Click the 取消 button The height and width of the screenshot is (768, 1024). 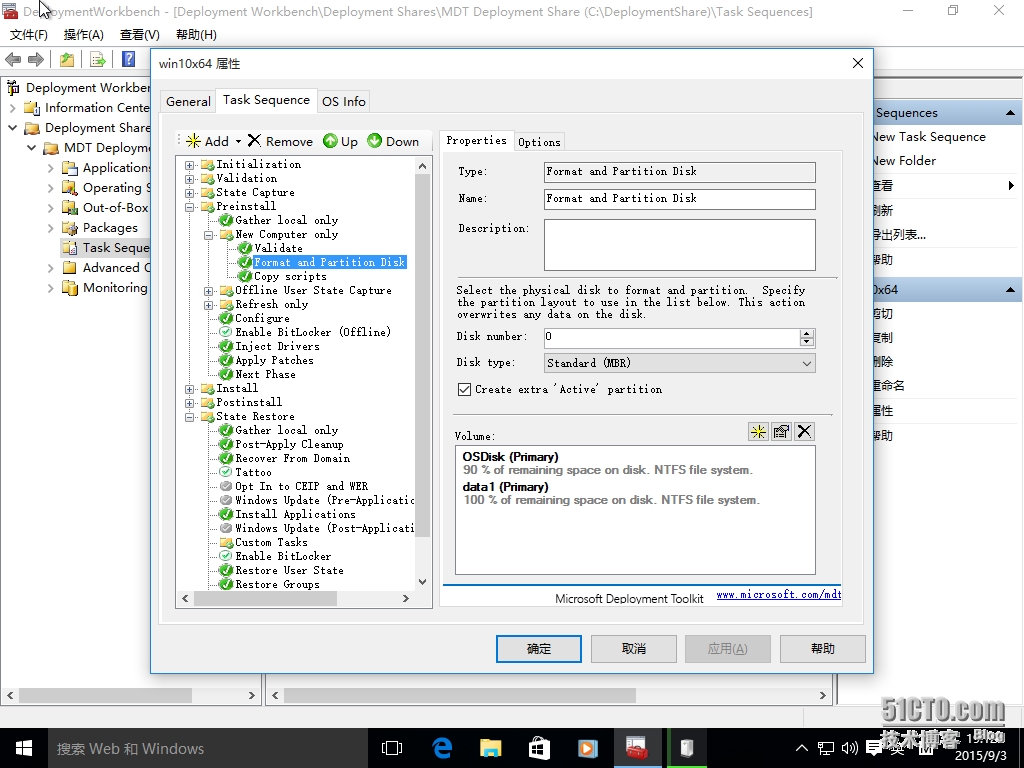click(633, 648)
